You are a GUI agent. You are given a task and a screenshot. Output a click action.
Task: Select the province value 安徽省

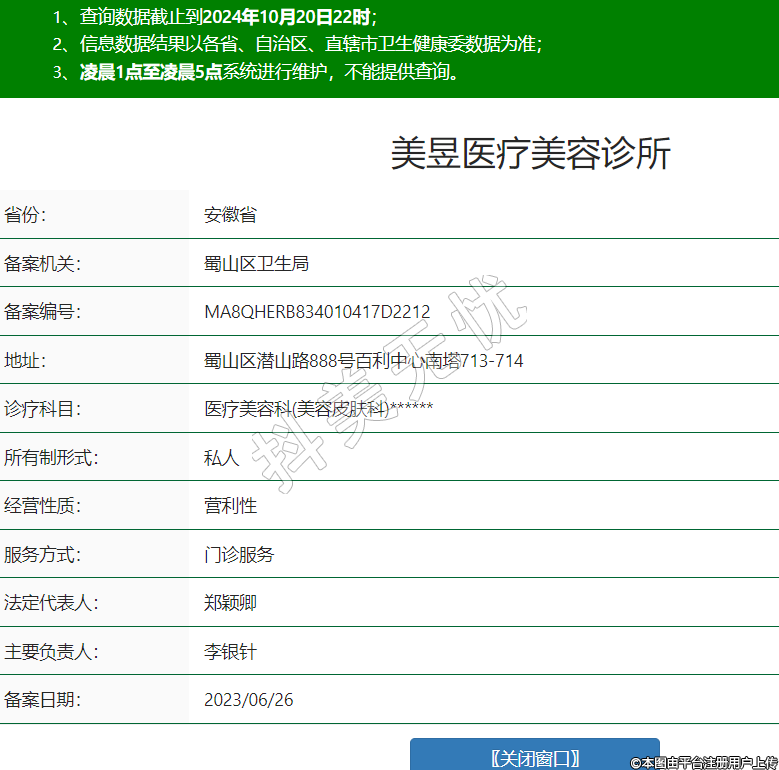coord(230,215)
